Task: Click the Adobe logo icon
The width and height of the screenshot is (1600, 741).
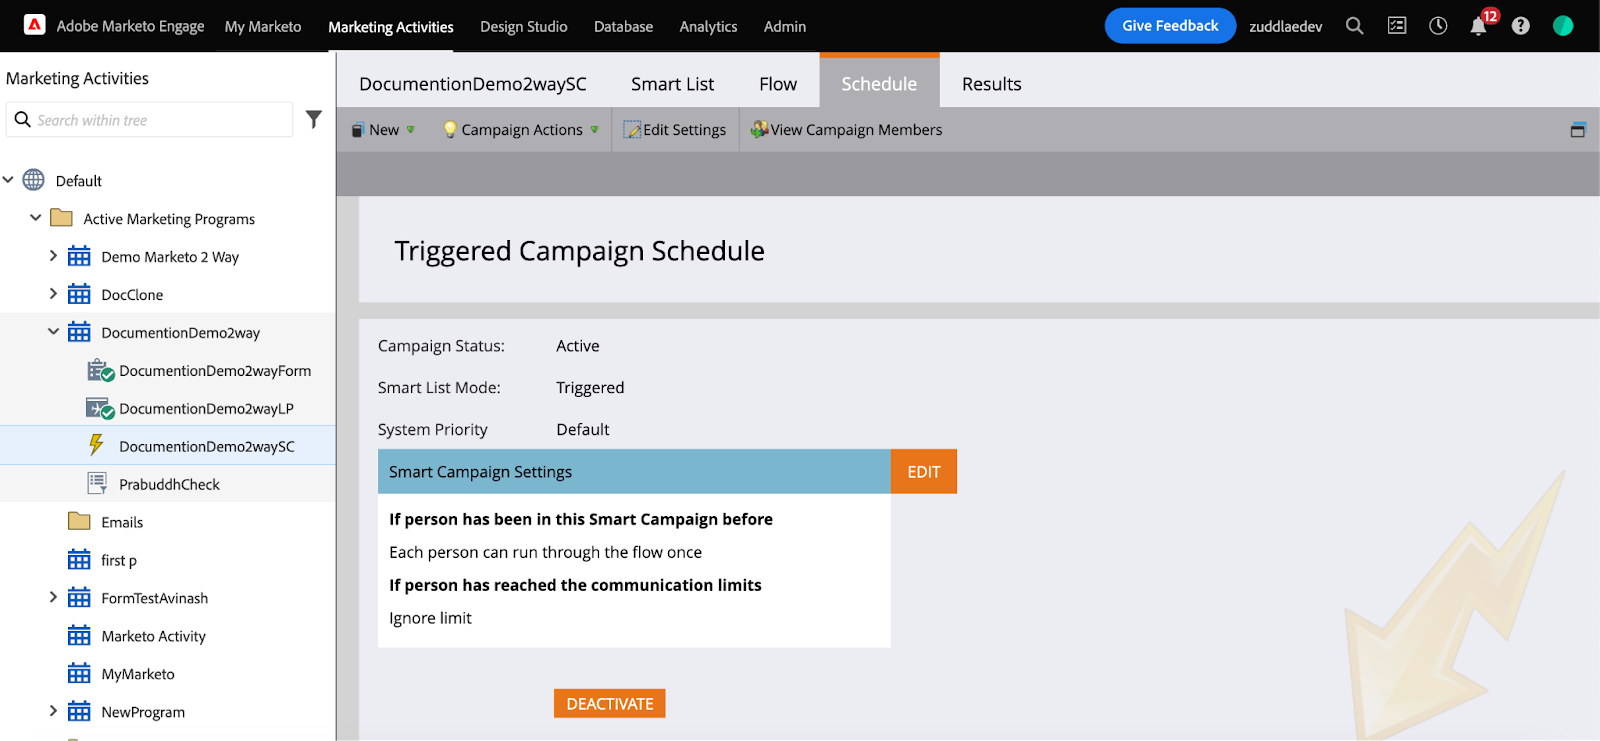Action: click(34, 25)
